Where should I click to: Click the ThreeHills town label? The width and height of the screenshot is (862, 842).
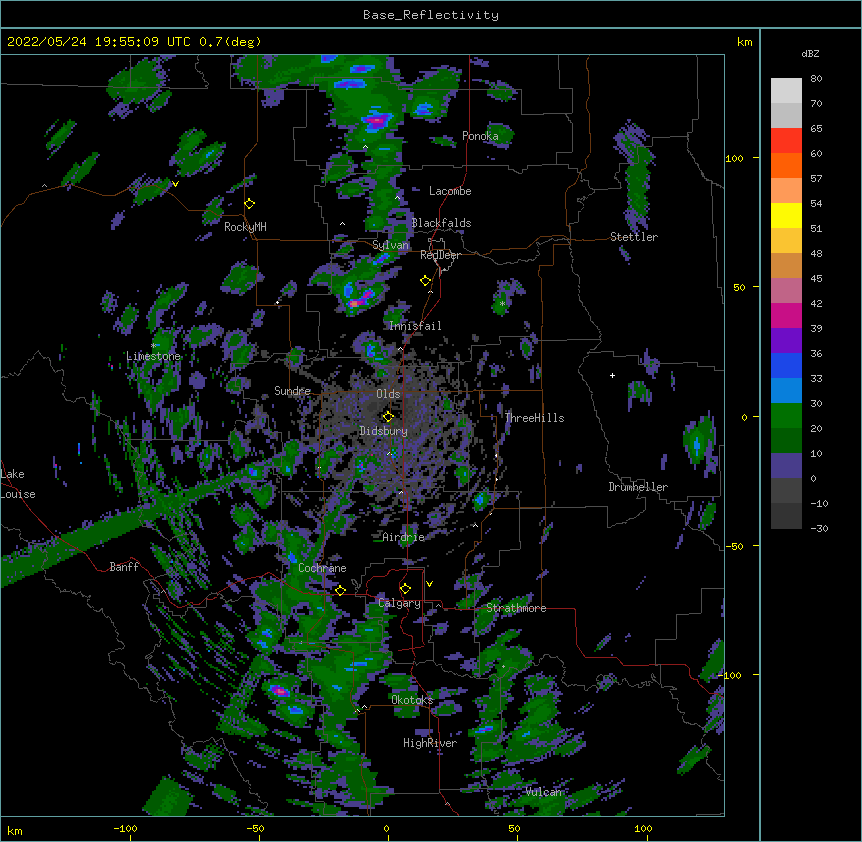point(534,418)
